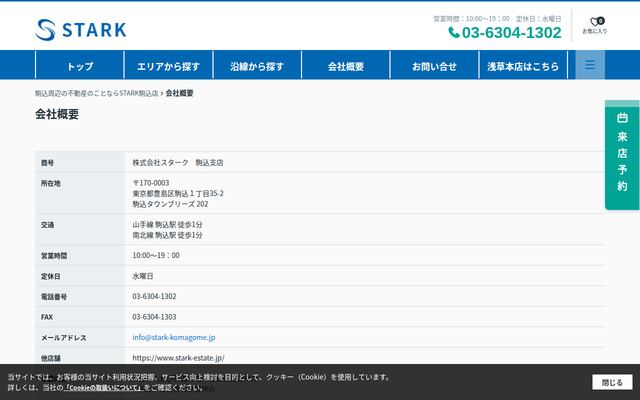This screenshot has height=400, width=640.
Task: Click address line 東京都豊島区駒込1丁目35-2
Action: tap(178, 193)
